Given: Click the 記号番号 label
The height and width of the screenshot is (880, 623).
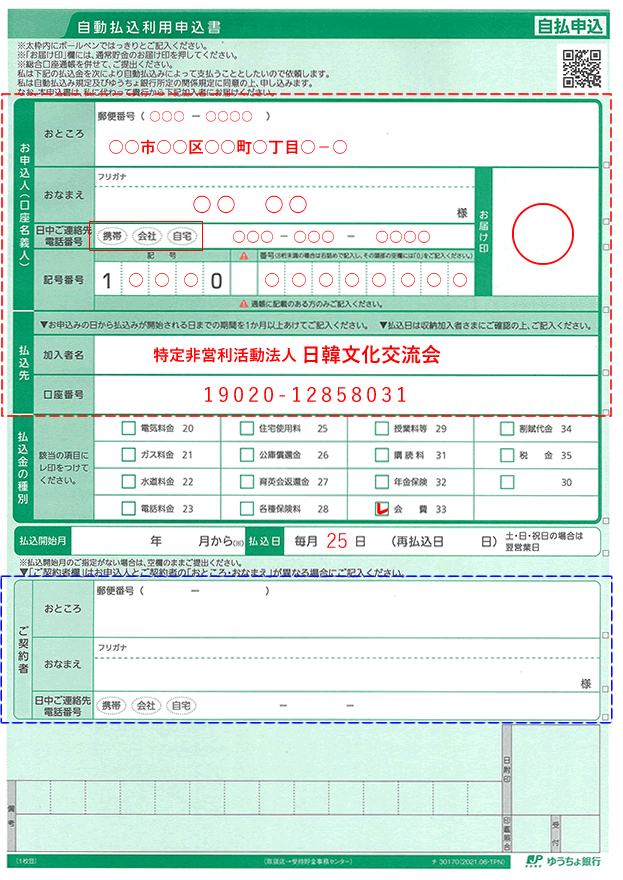Looking at the screenshot, I should coord(64,279).
